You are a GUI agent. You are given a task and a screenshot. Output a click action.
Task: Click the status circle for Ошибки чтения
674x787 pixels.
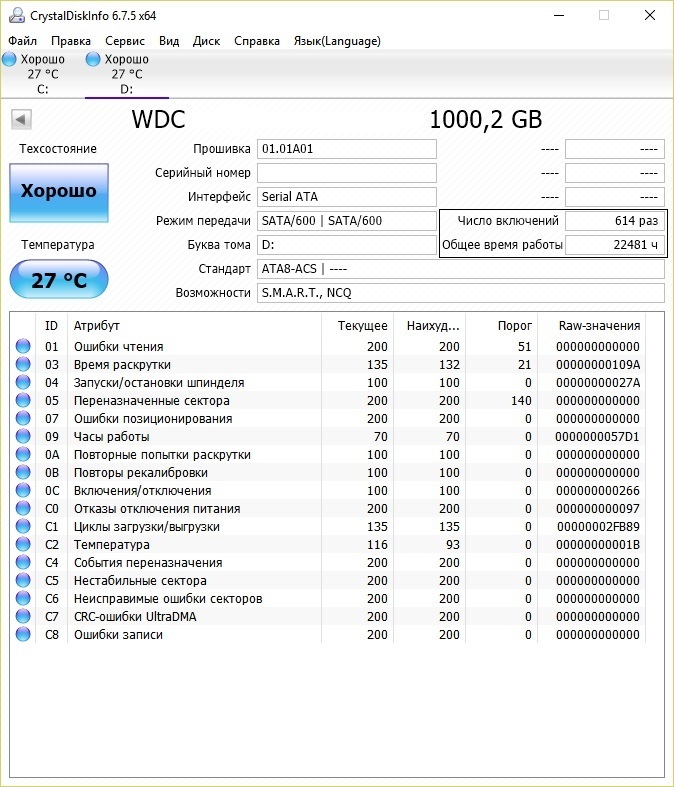(x=23, y=346)
